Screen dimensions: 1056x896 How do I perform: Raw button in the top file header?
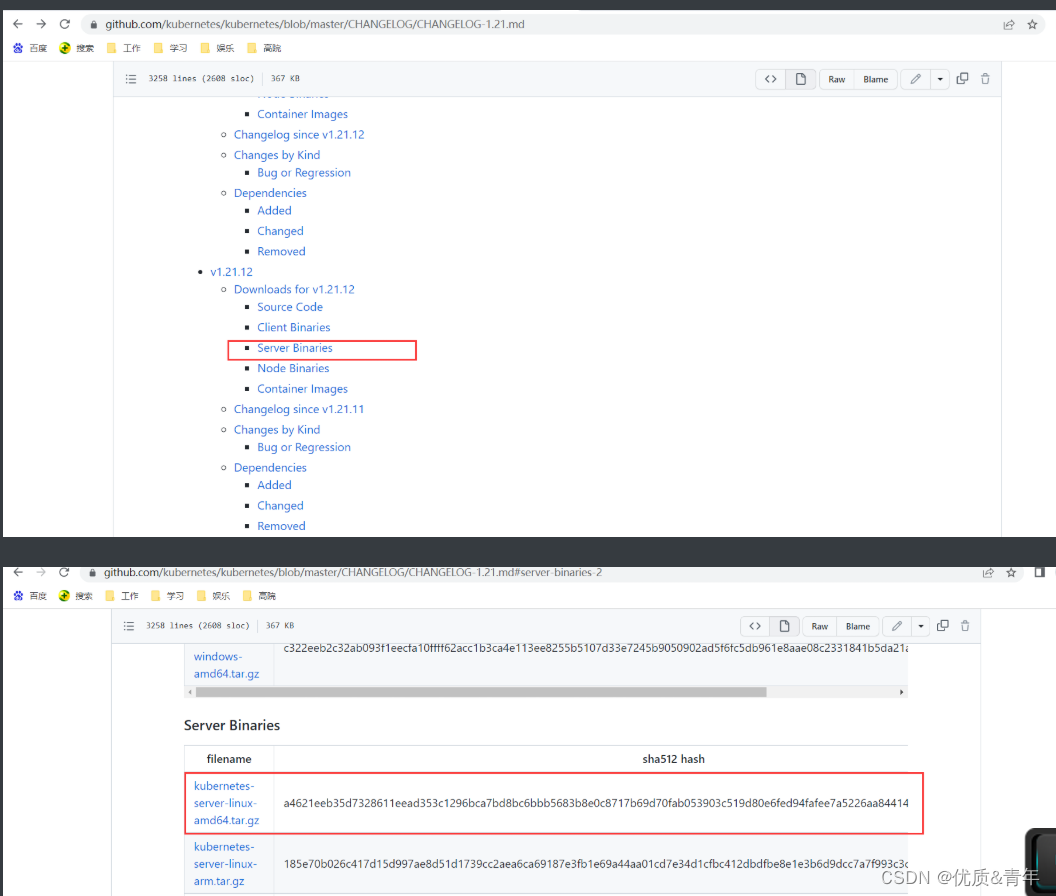point(836,79)
